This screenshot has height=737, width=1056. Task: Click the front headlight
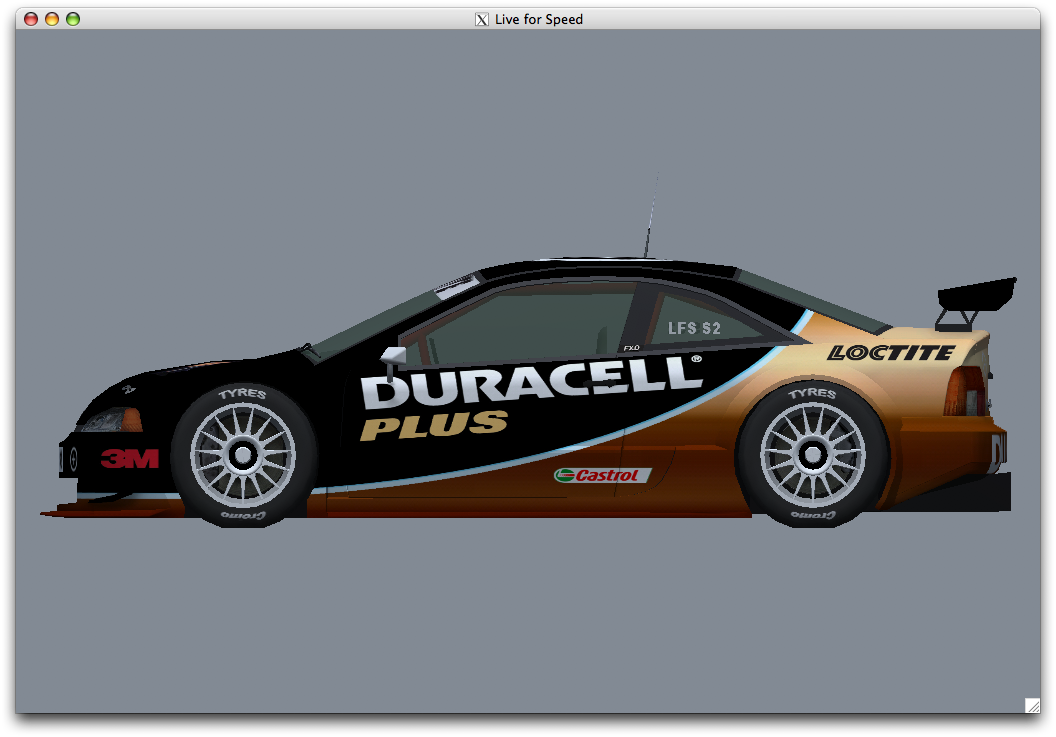[110, 420]
